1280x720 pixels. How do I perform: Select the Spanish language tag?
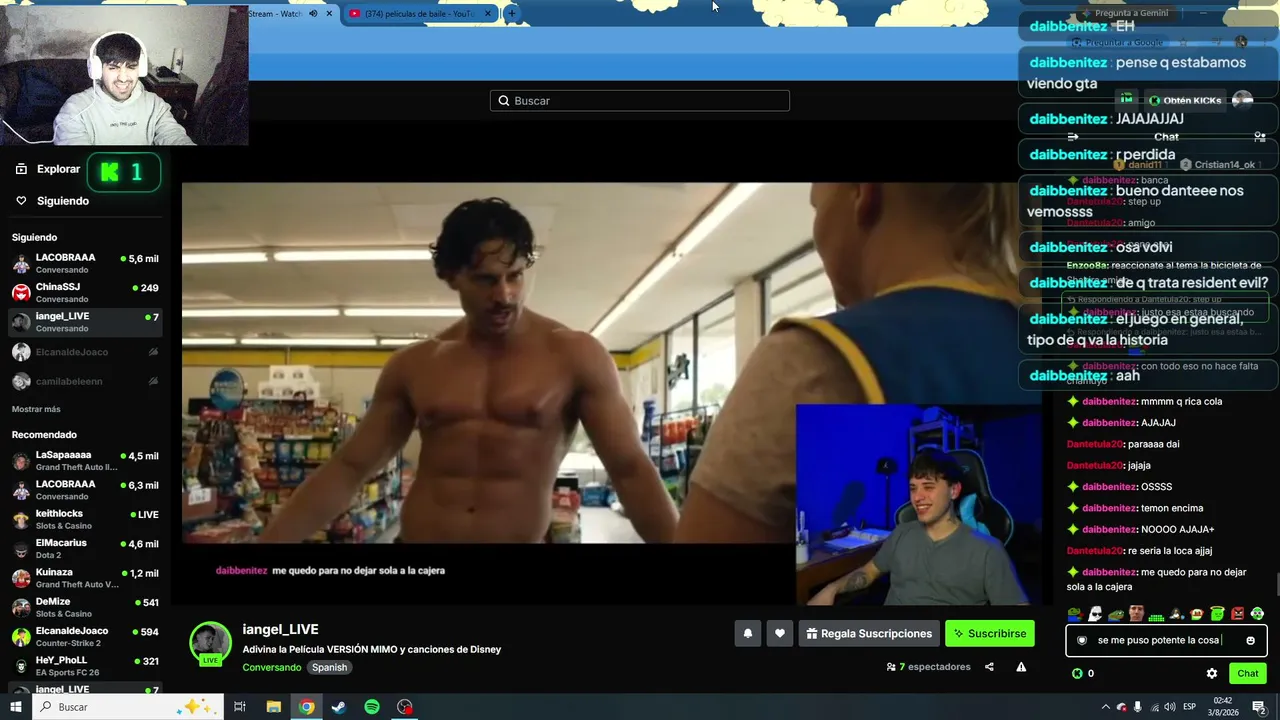point(329,667)
